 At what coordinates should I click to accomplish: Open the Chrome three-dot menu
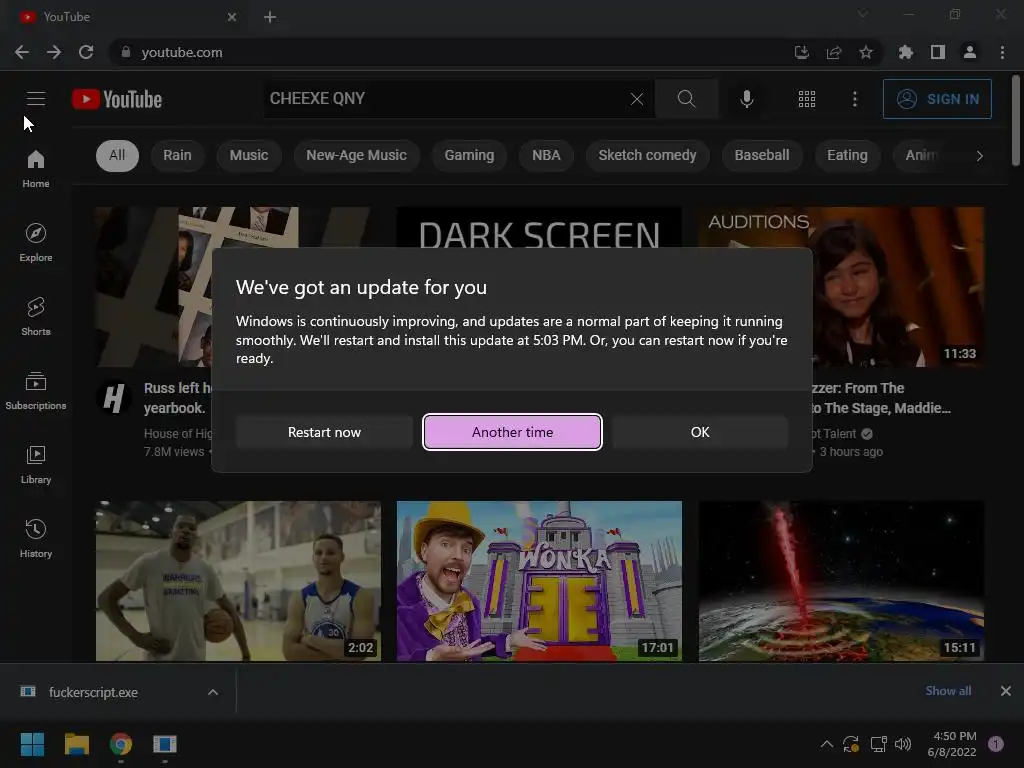point(1002,52)
